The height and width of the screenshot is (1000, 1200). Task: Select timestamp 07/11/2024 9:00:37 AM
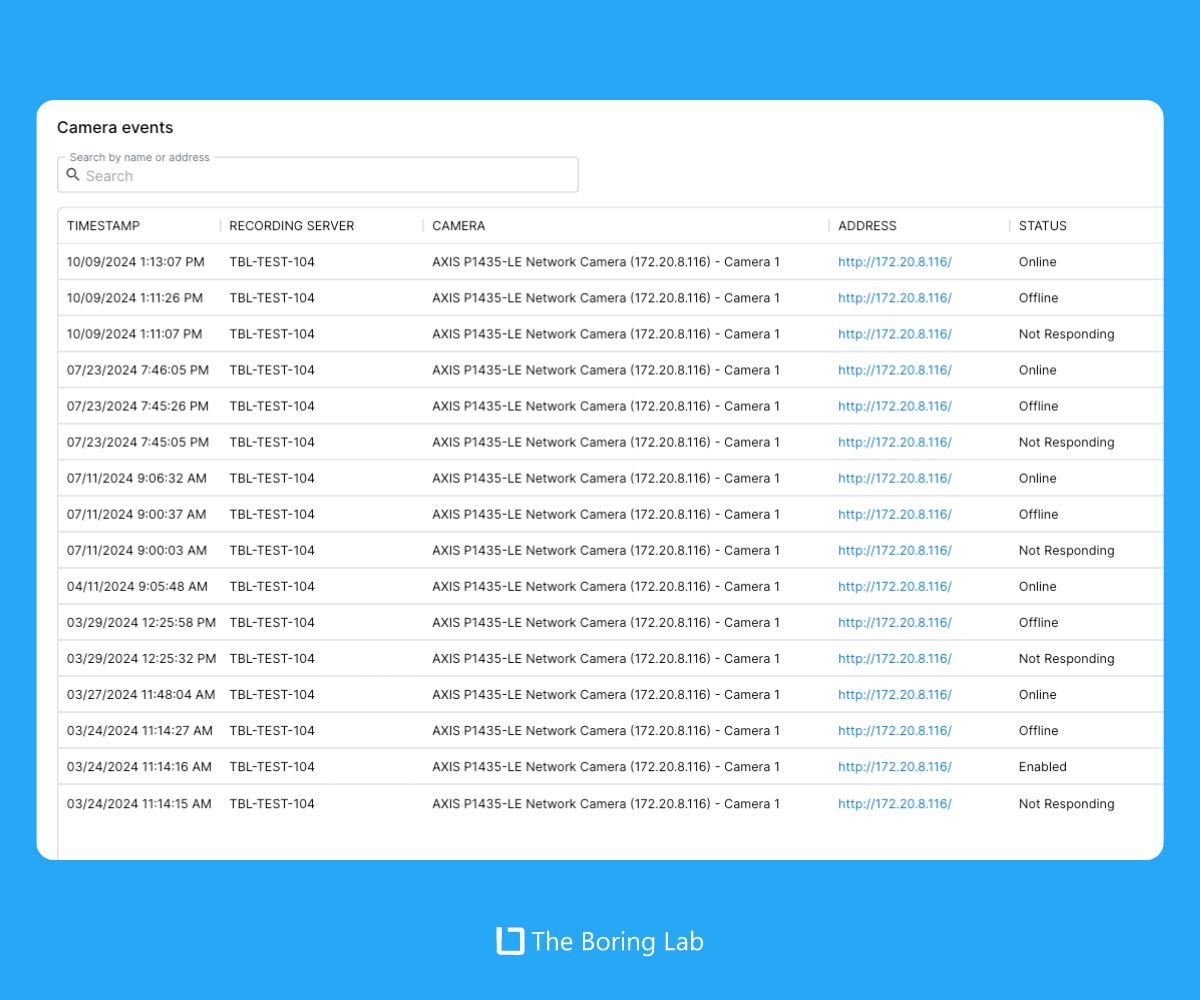[x=137, y=514]
